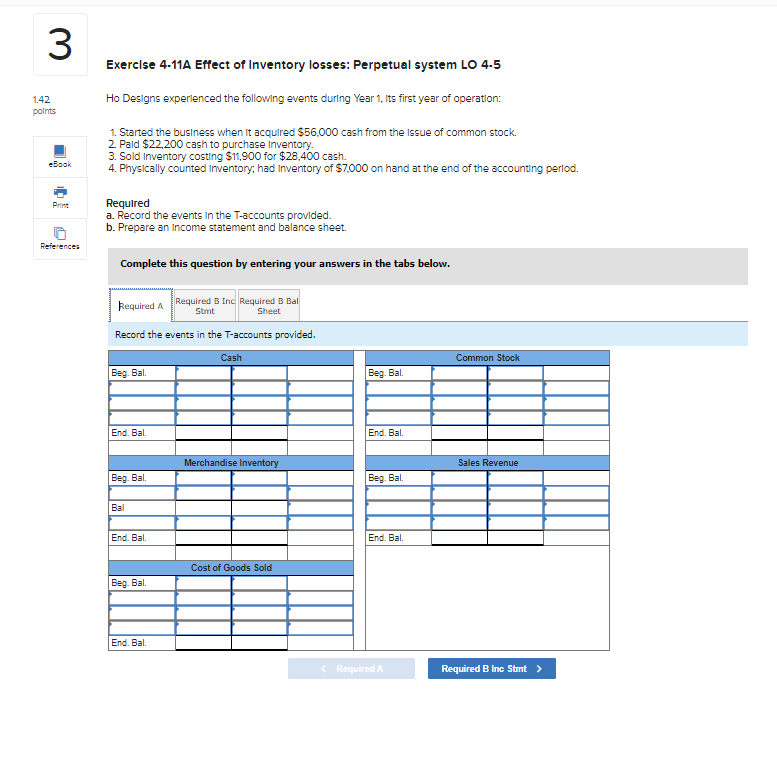This screenshot has height=765, width=777.
Task: Click Sales Revenue Beg. Bal. credit field
Action: [x=515, y=478]
